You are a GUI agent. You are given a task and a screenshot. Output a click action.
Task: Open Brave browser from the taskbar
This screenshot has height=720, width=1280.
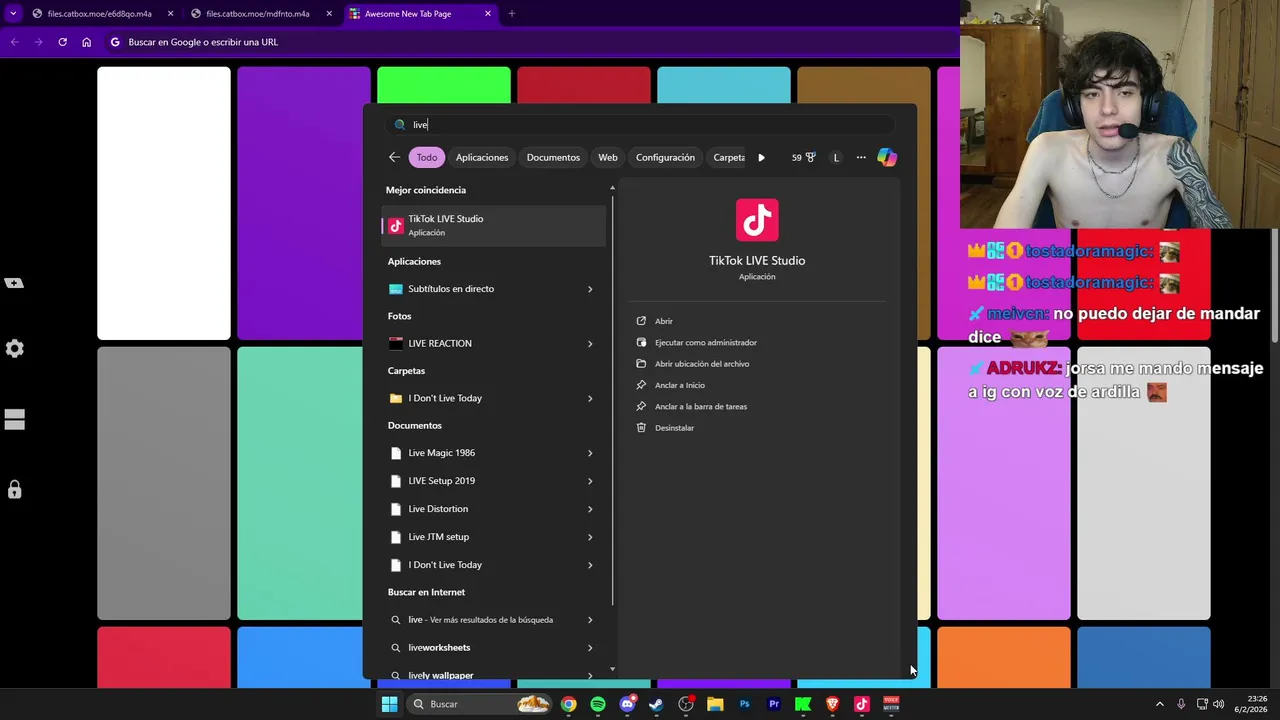[832, 704]
